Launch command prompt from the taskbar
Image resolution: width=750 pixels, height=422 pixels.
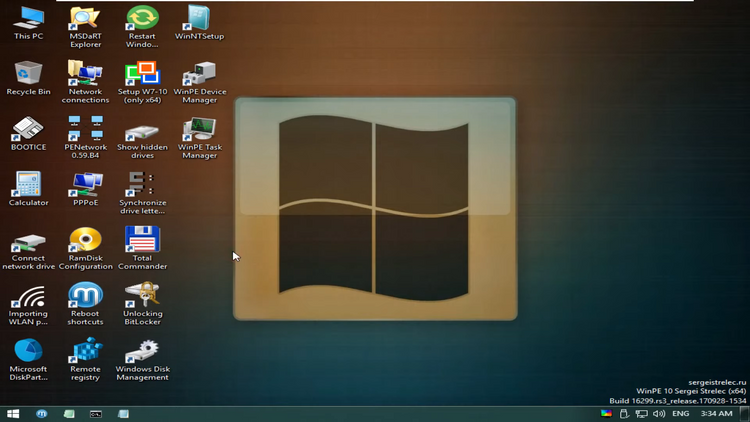pos(96,414)
